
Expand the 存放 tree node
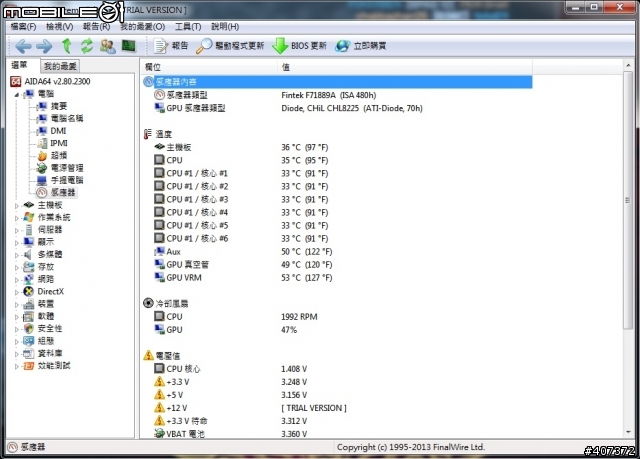tap(17, 267)
